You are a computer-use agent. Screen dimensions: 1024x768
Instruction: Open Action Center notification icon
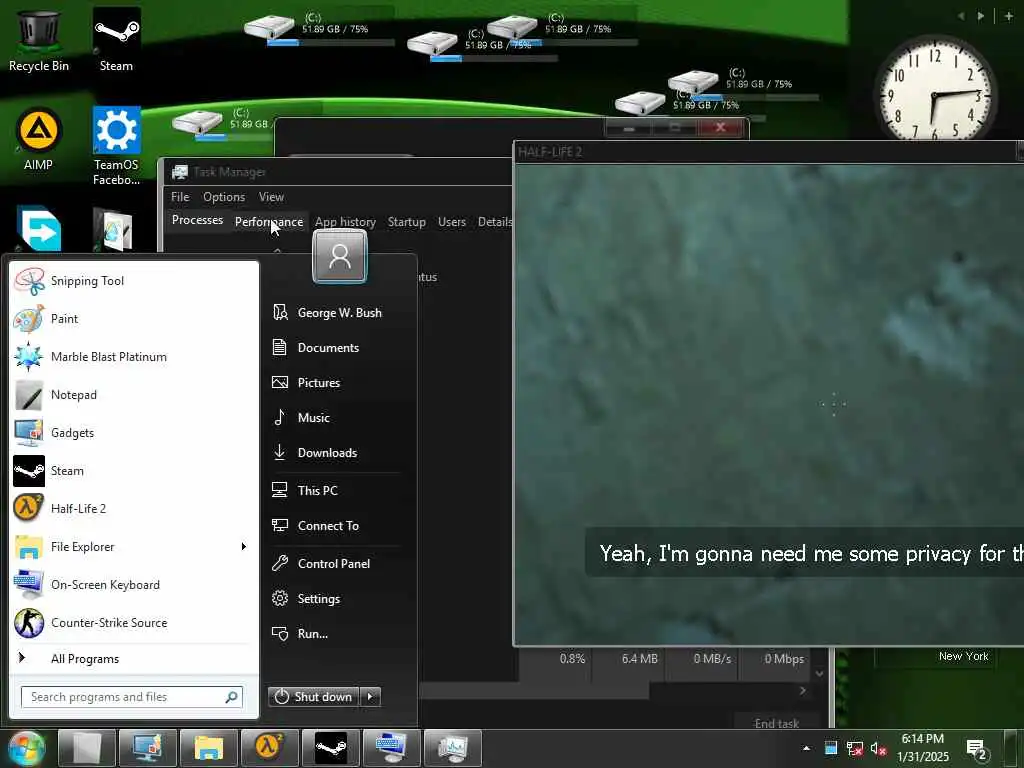976,750
